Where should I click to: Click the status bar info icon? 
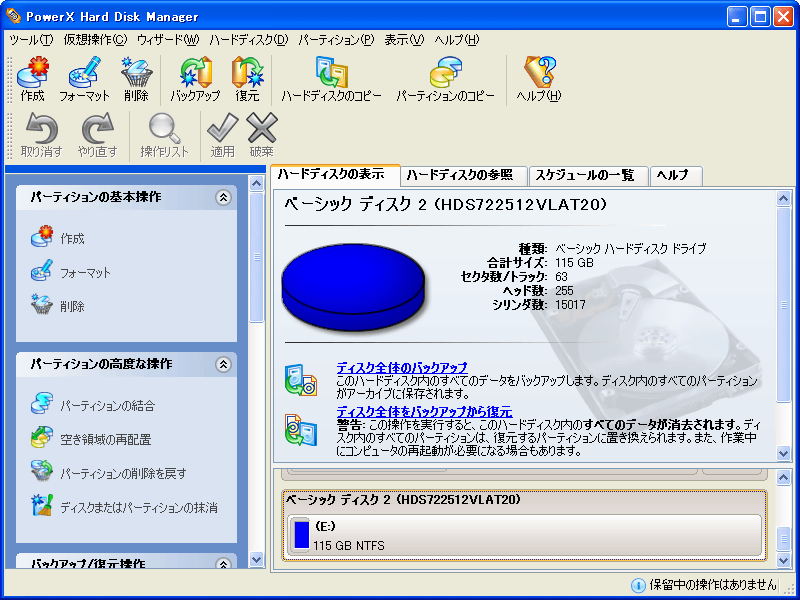pyautogui.click(x=637, y=585)
